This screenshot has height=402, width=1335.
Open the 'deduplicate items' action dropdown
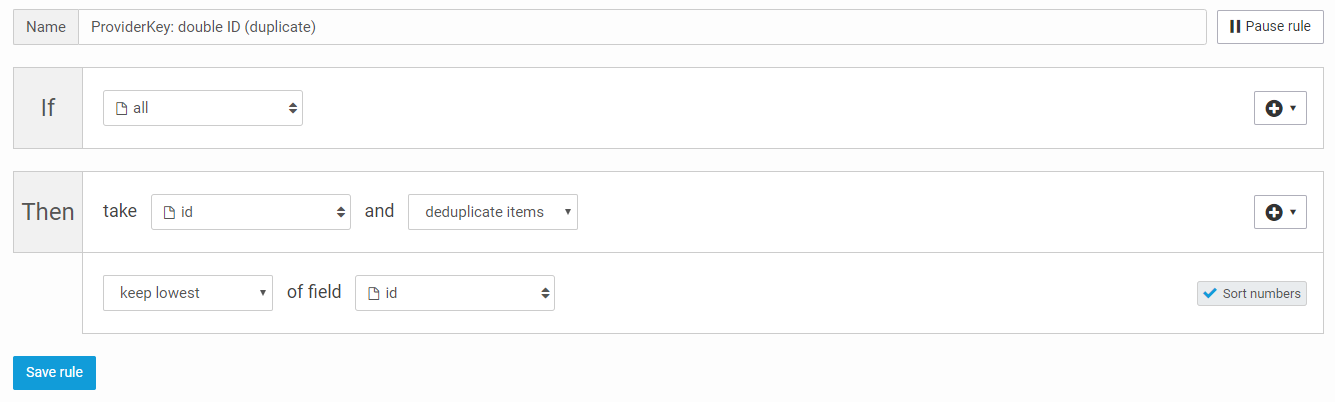click(492, 212)
